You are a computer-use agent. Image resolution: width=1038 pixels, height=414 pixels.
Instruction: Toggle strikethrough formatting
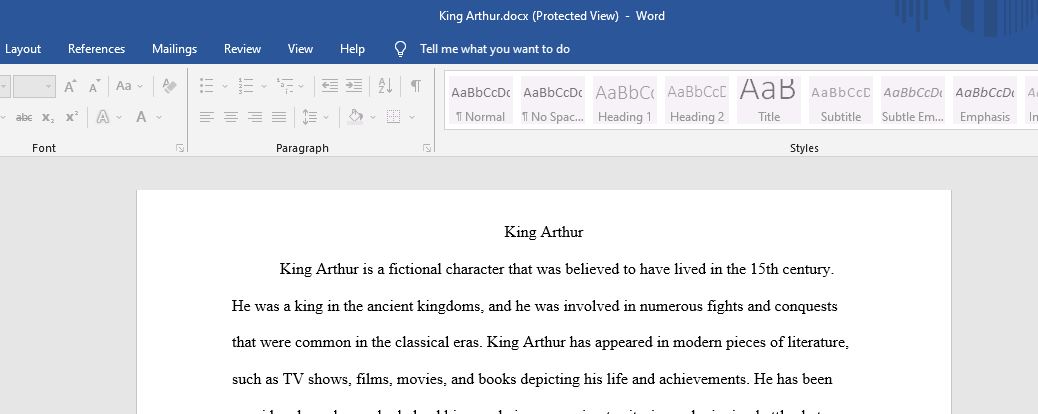tap(24, 117)
